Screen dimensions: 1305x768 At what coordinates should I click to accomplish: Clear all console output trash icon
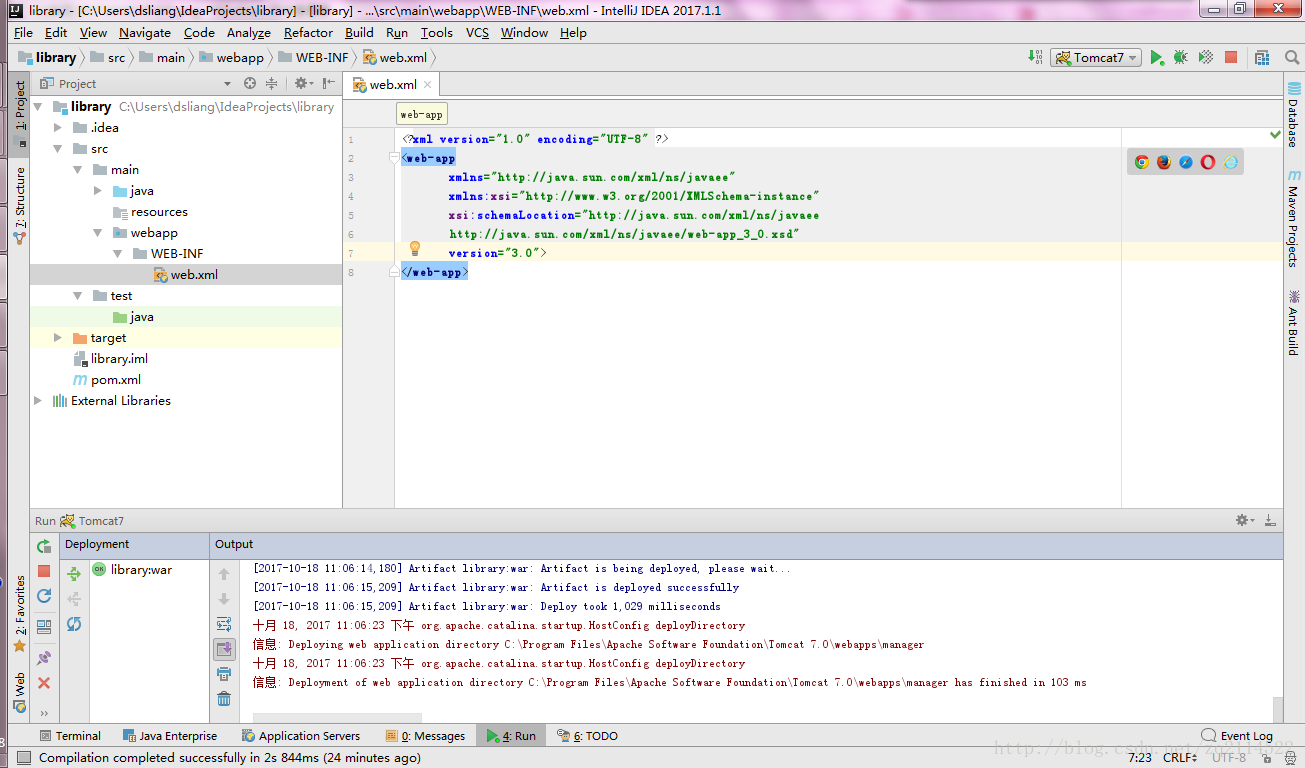224,699
